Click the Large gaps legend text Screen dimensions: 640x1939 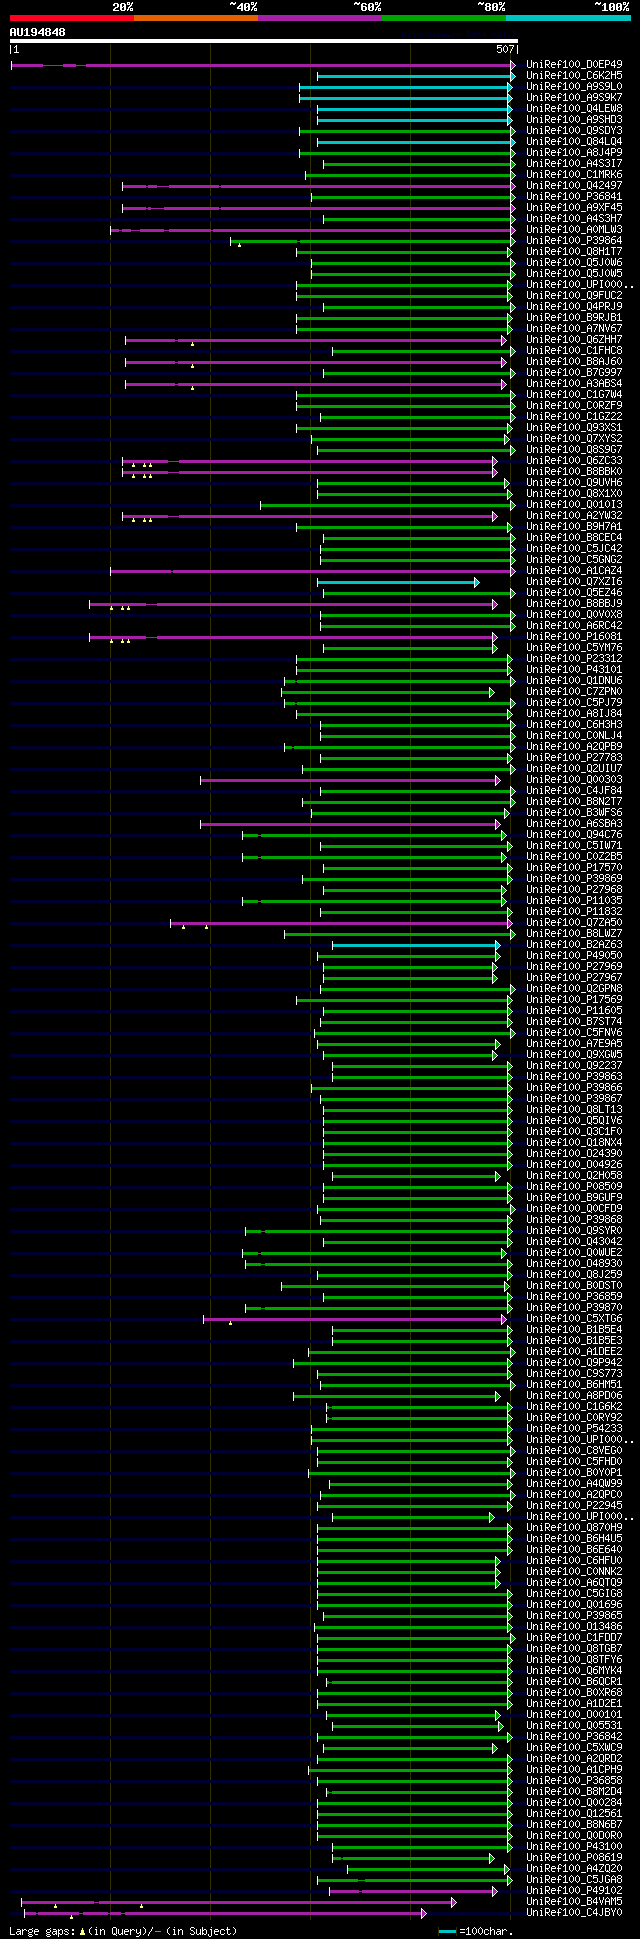coord(123,1931)
